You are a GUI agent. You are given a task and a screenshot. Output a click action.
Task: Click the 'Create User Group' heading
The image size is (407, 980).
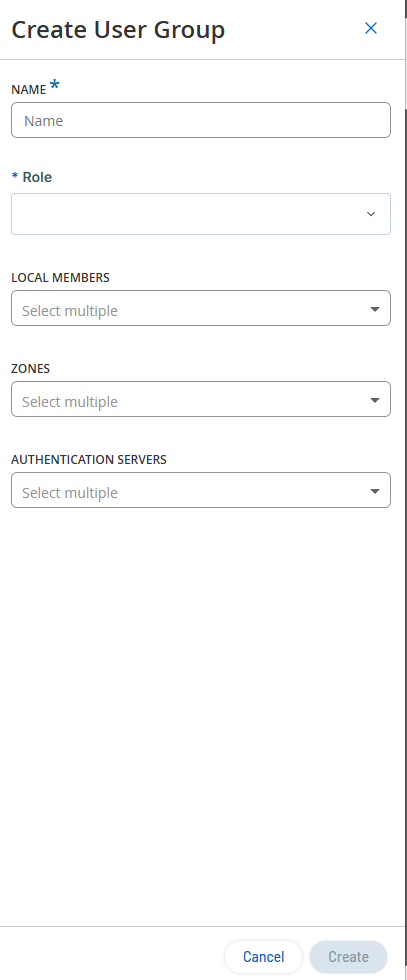[118, 29]
